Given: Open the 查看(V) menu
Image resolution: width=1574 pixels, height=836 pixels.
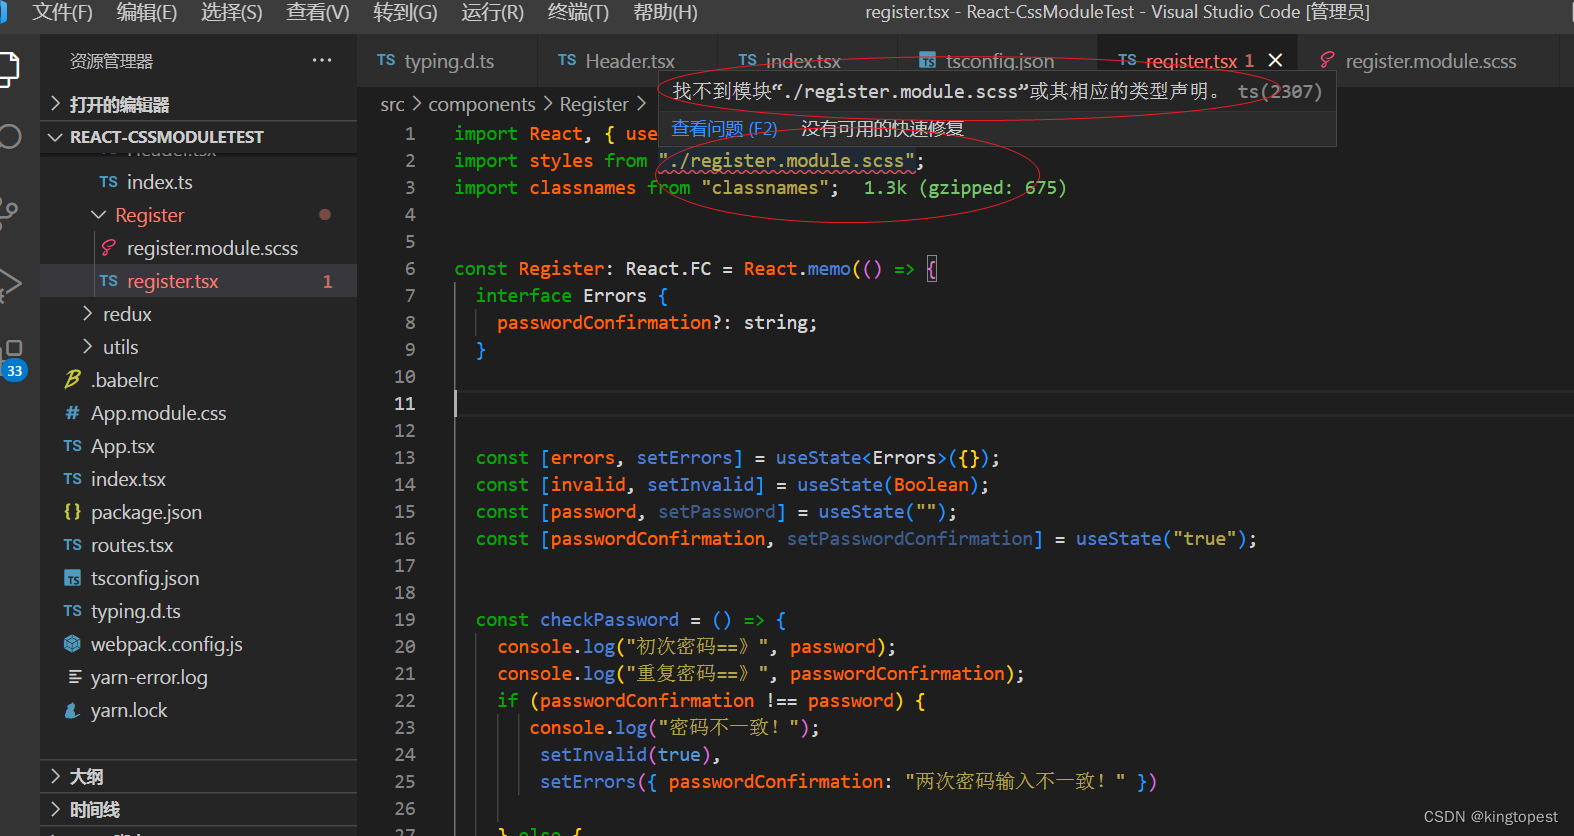Looking at the screenshot, I should click(x=317, y=12).
